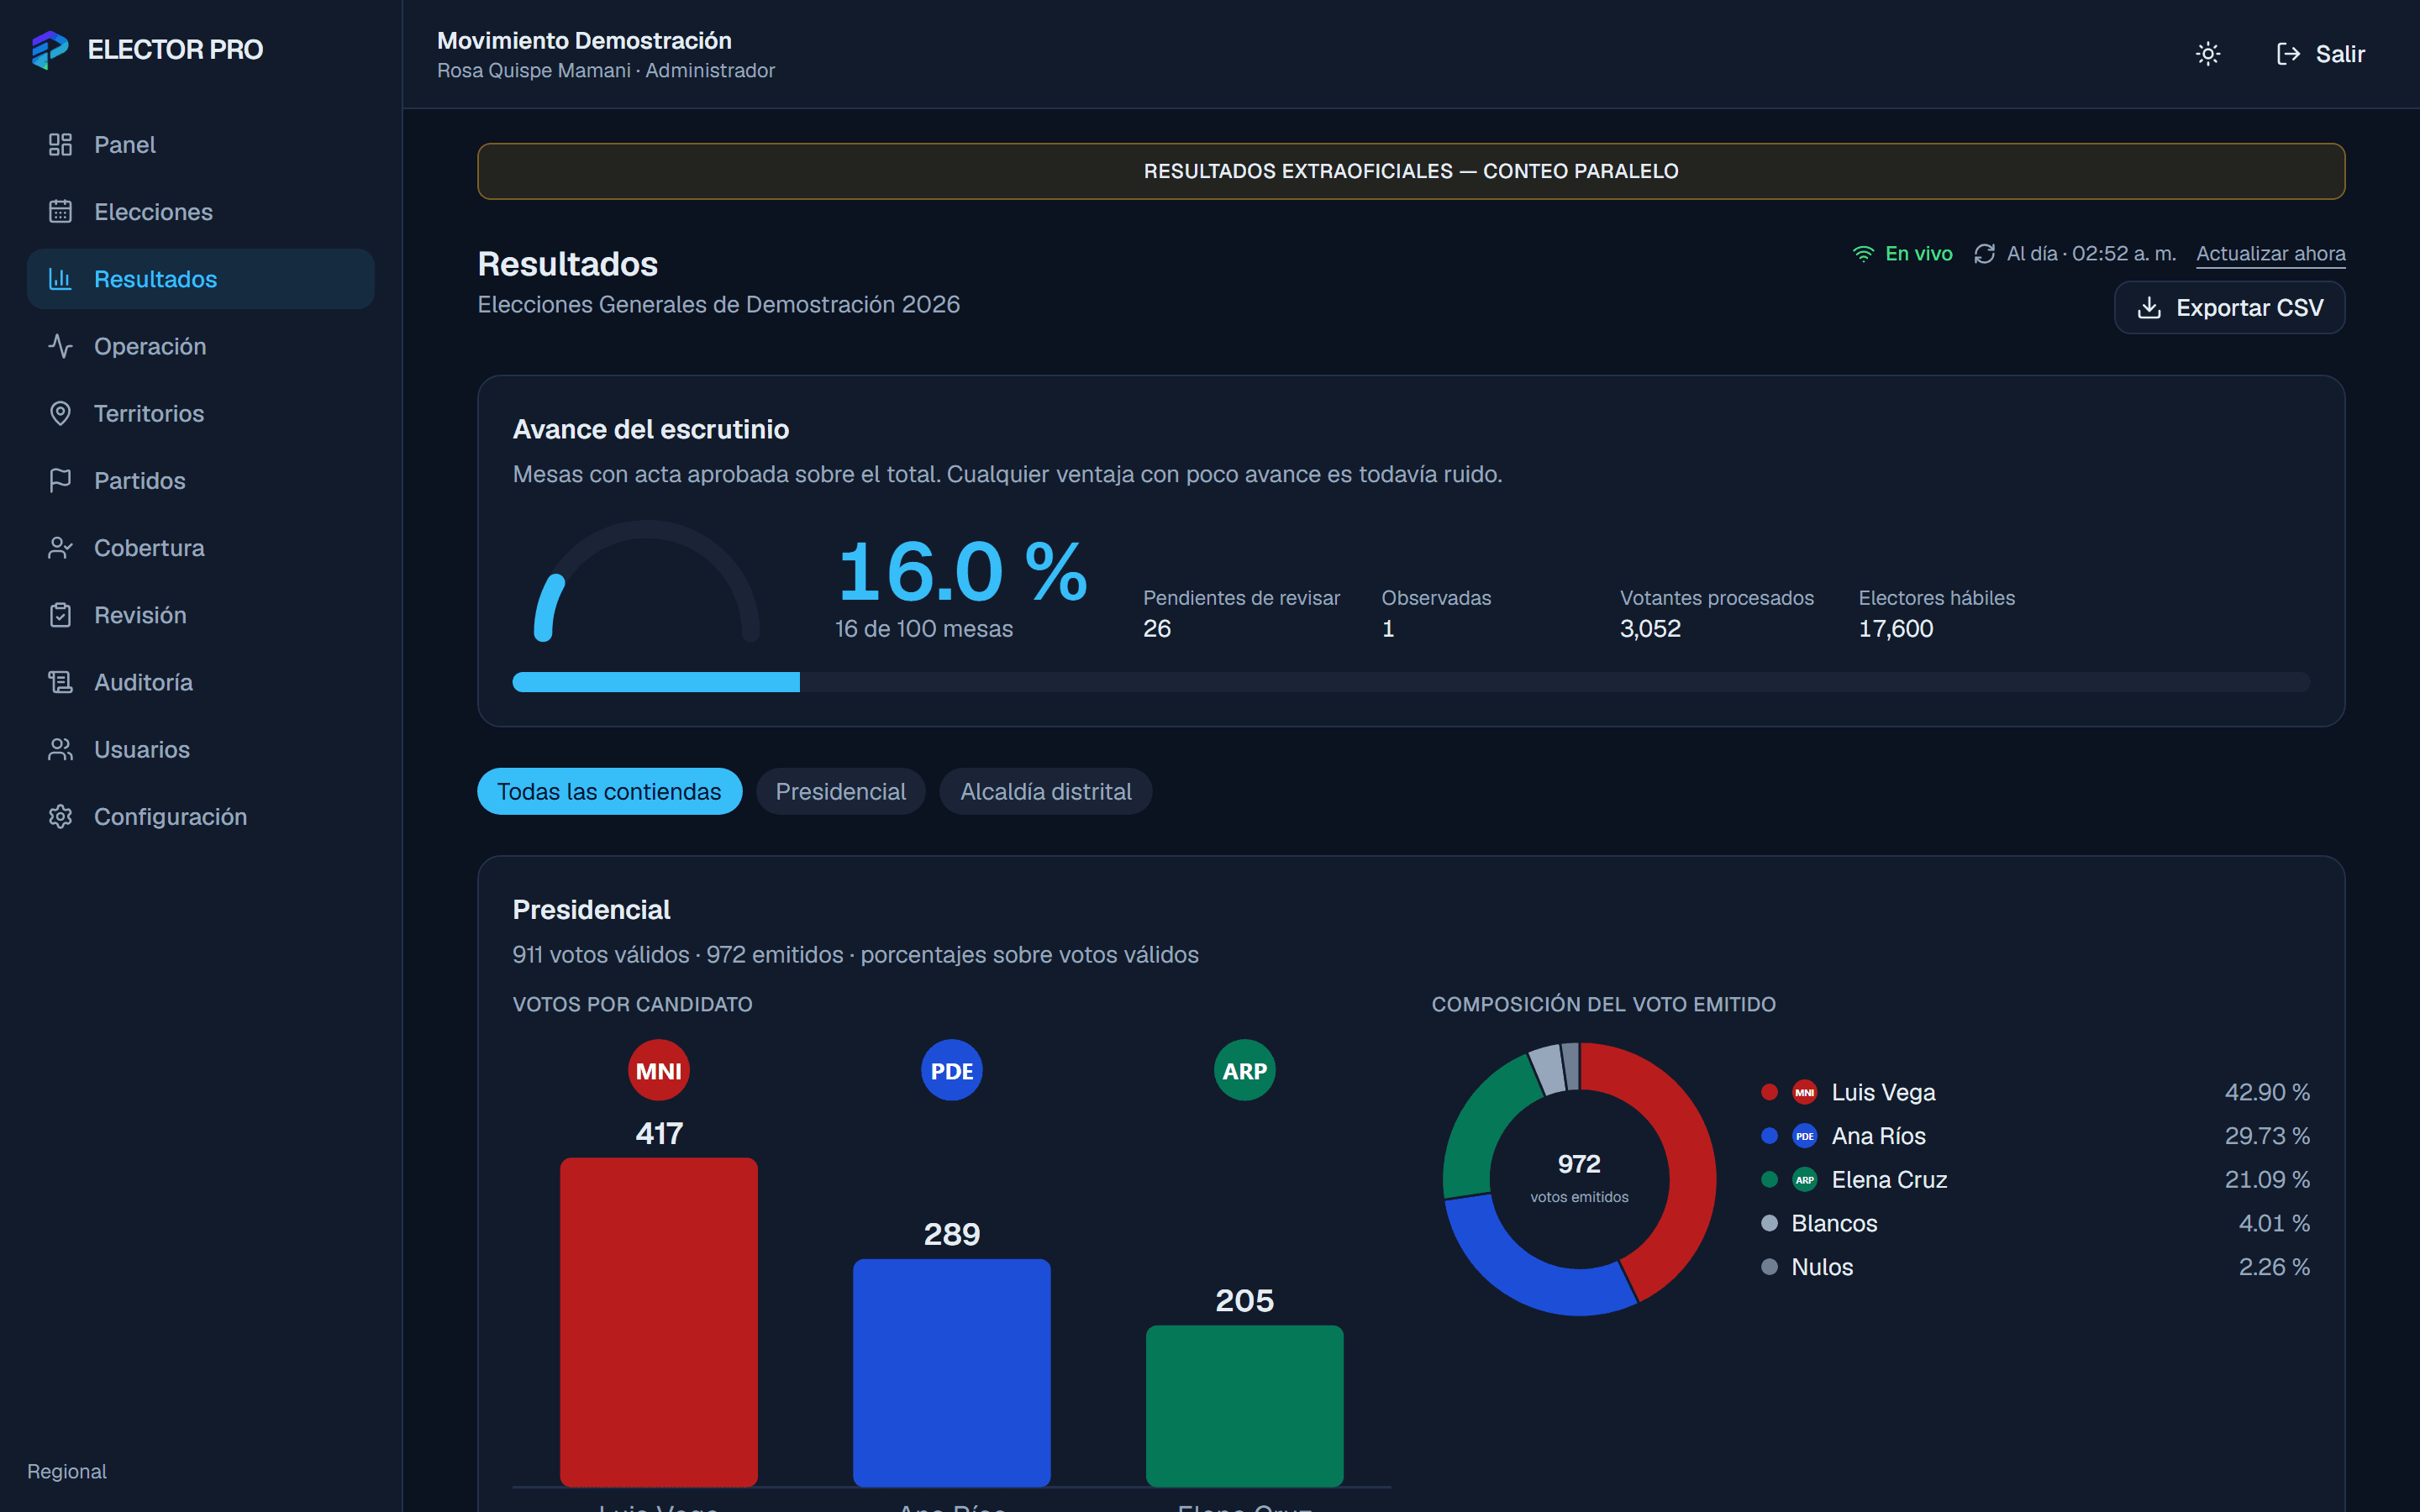This screenshot has height=1512, width=2420.
Task: Click the Votantes procesados value 3,052
Action: (1650, 629)
